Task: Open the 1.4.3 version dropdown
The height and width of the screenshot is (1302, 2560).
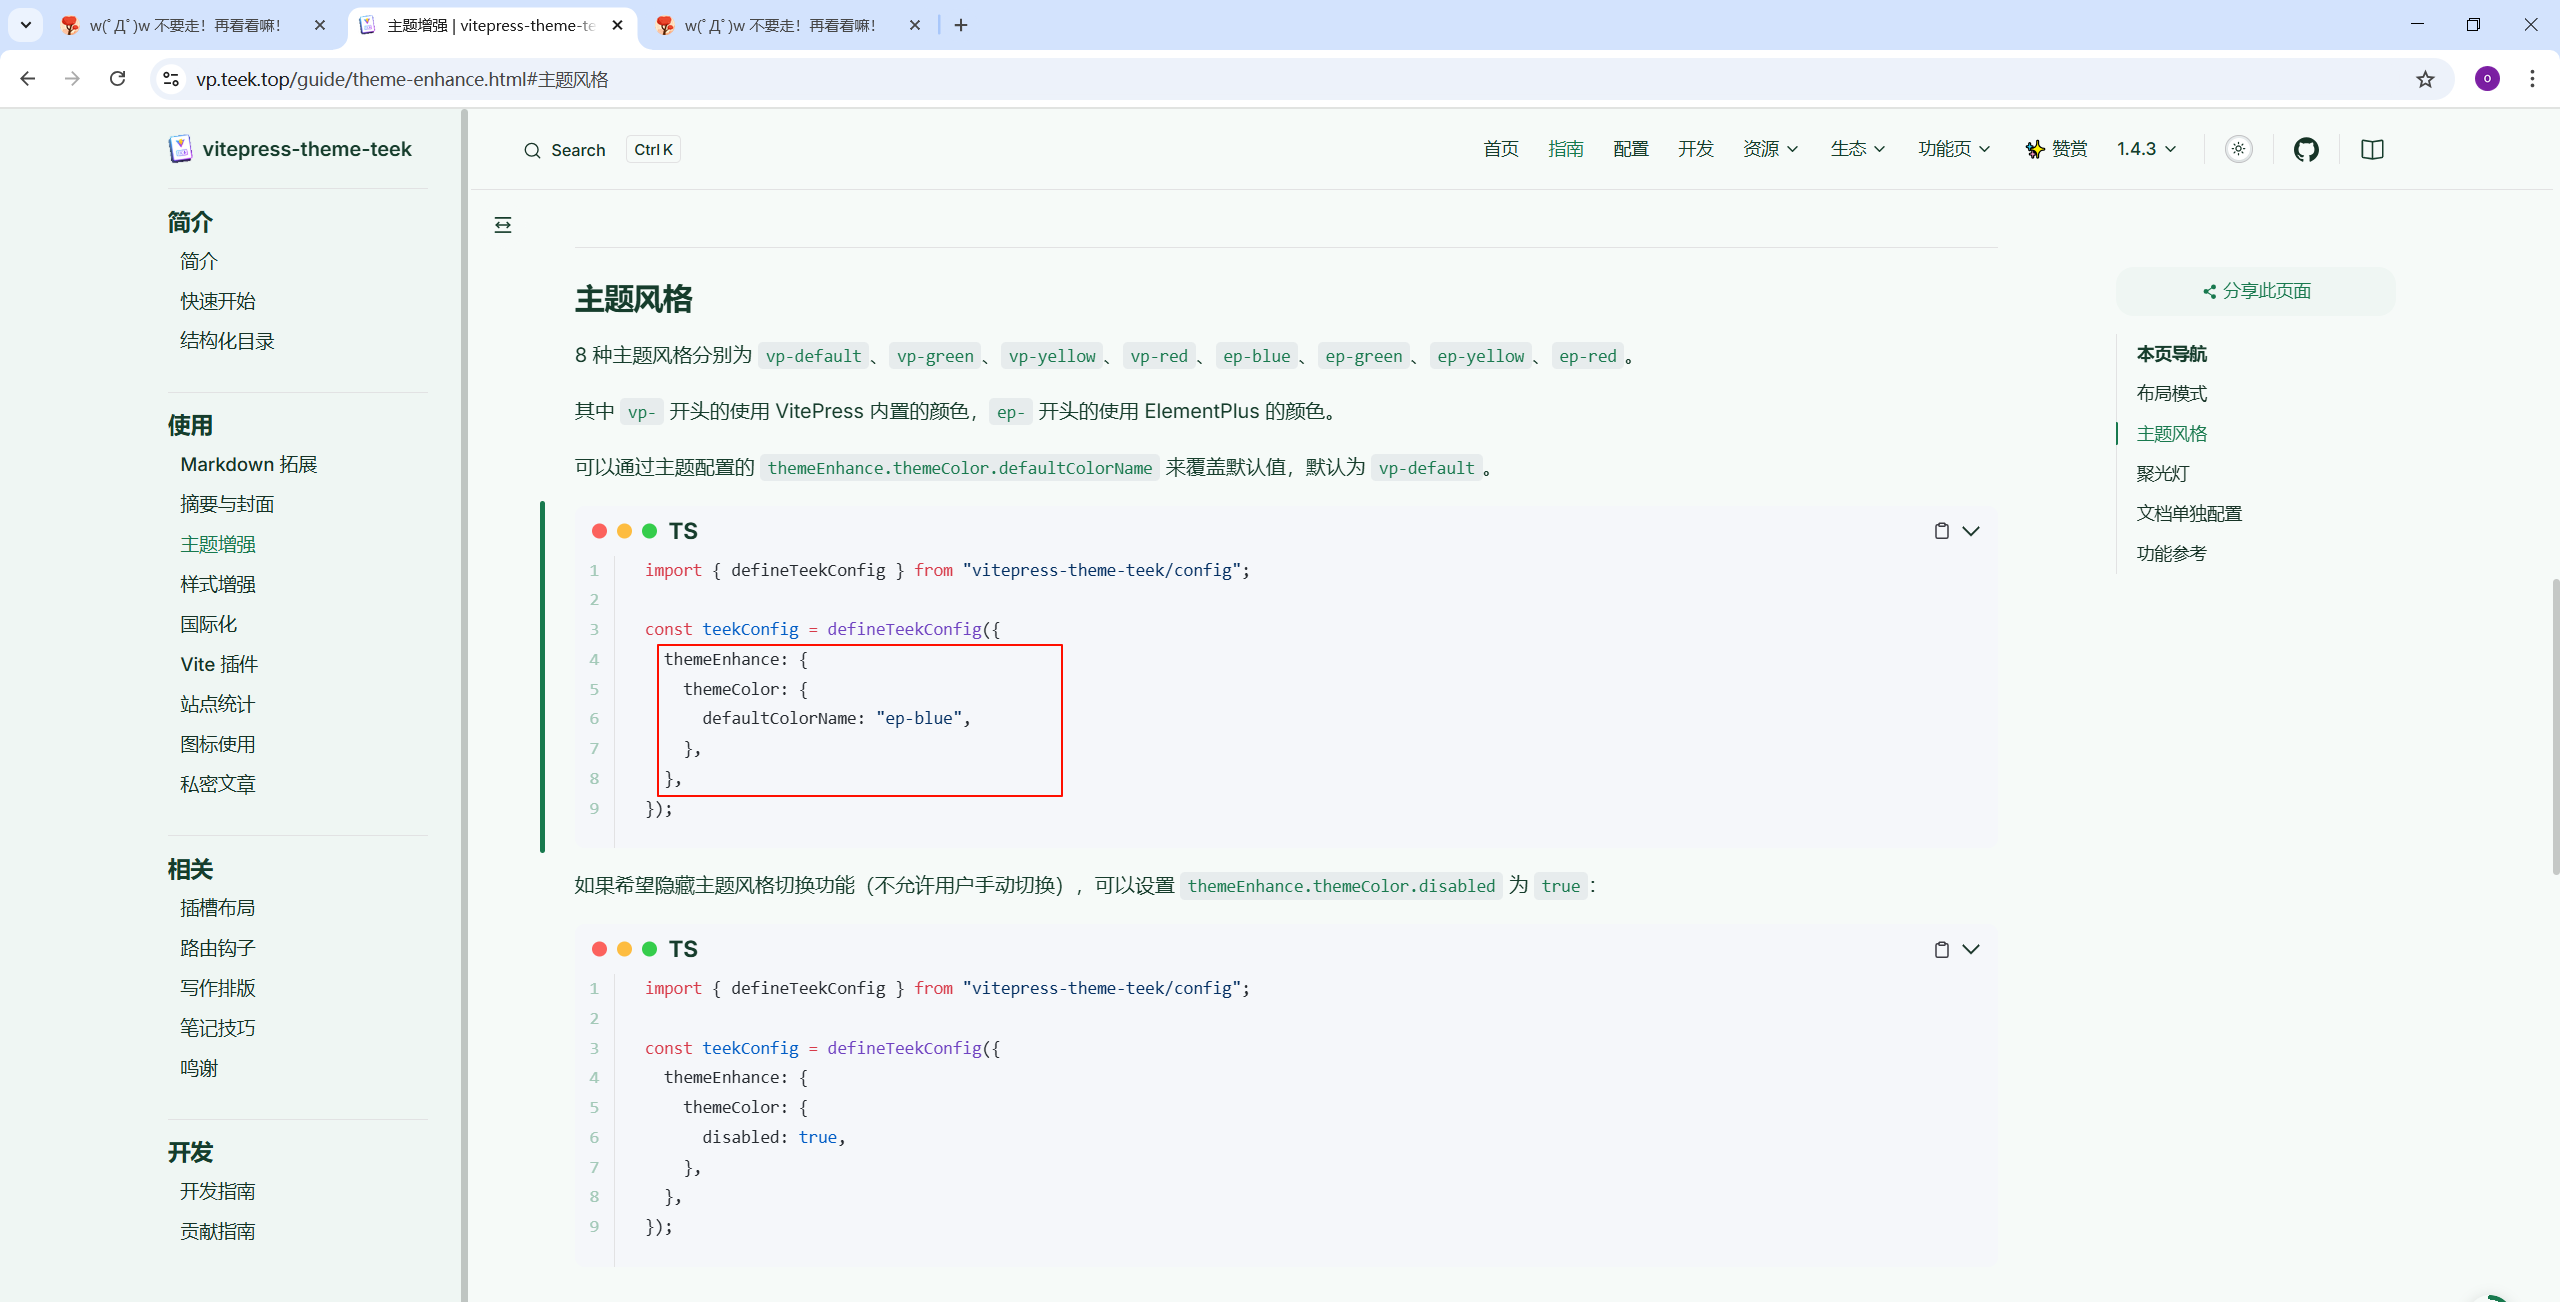Action: 2146,149
